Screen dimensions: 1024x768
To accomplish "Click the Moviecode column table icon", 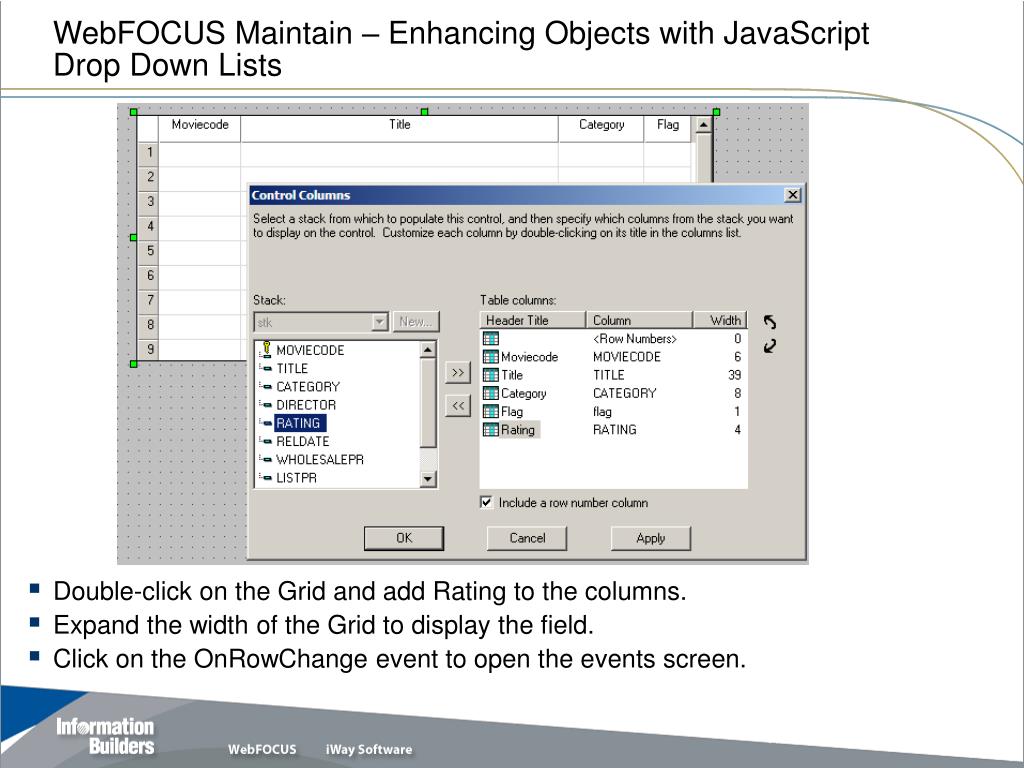I will (490, 357).
